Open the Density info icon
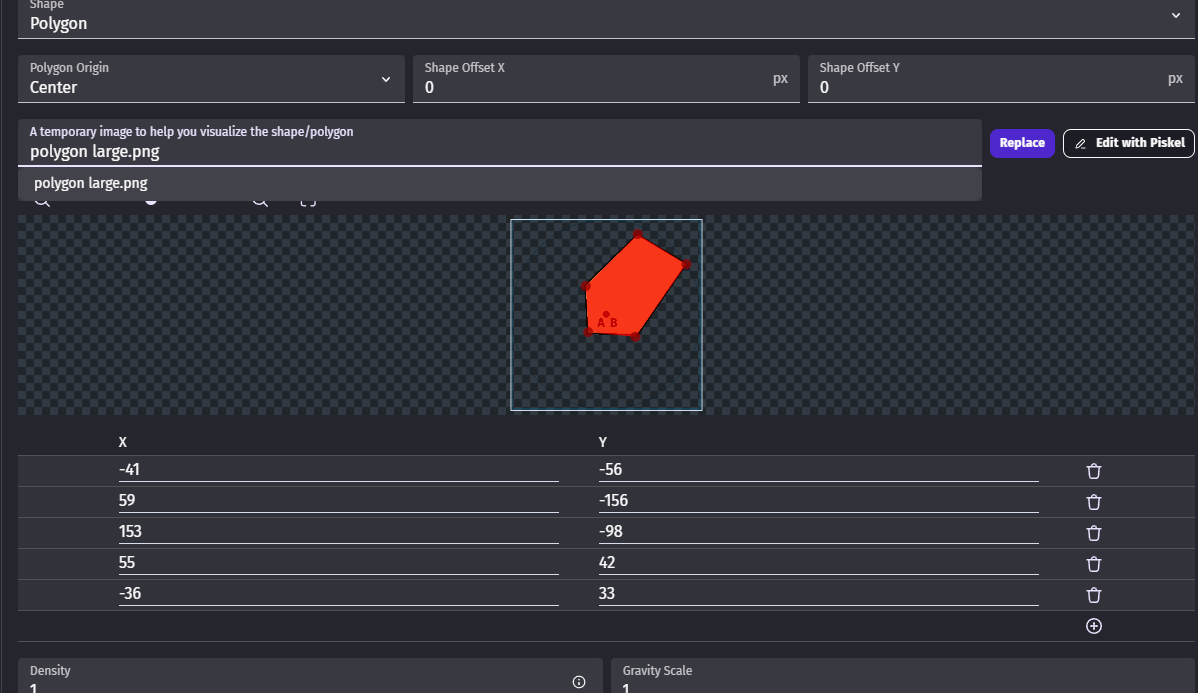 579,682
